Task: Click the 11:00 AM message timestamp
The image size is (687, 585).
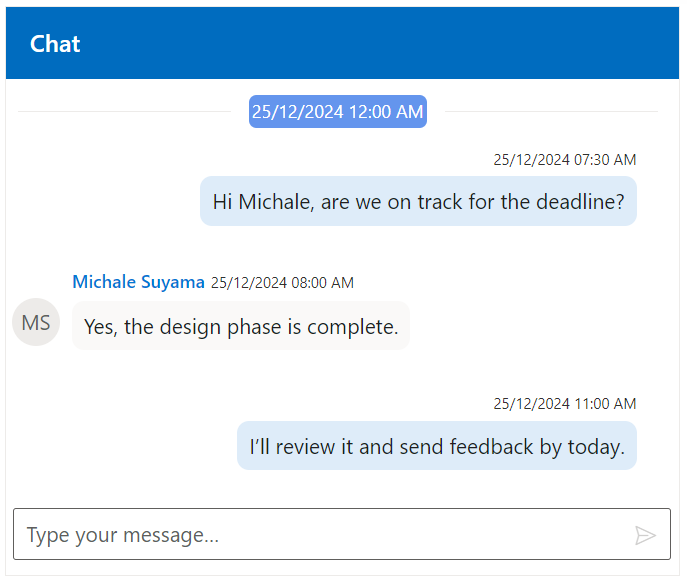Action: 564,404
